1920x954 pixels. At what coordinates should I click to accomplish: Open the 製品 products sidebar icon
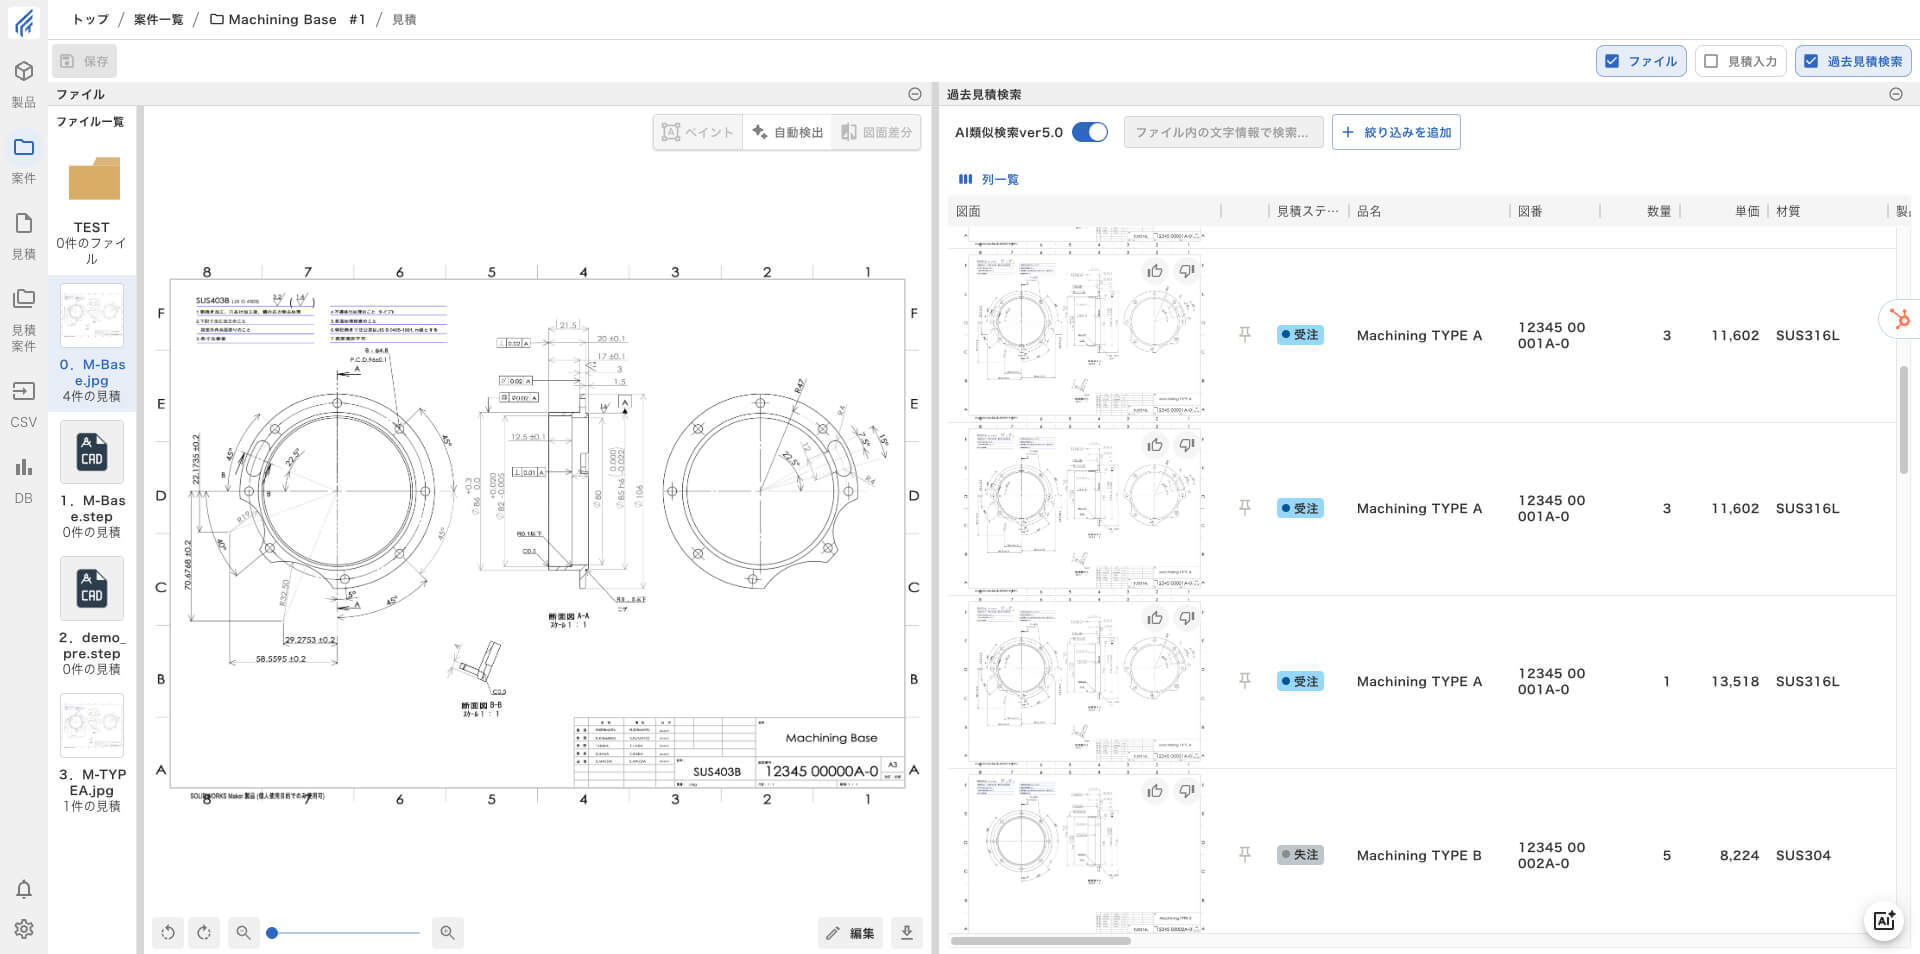(24, 71)
